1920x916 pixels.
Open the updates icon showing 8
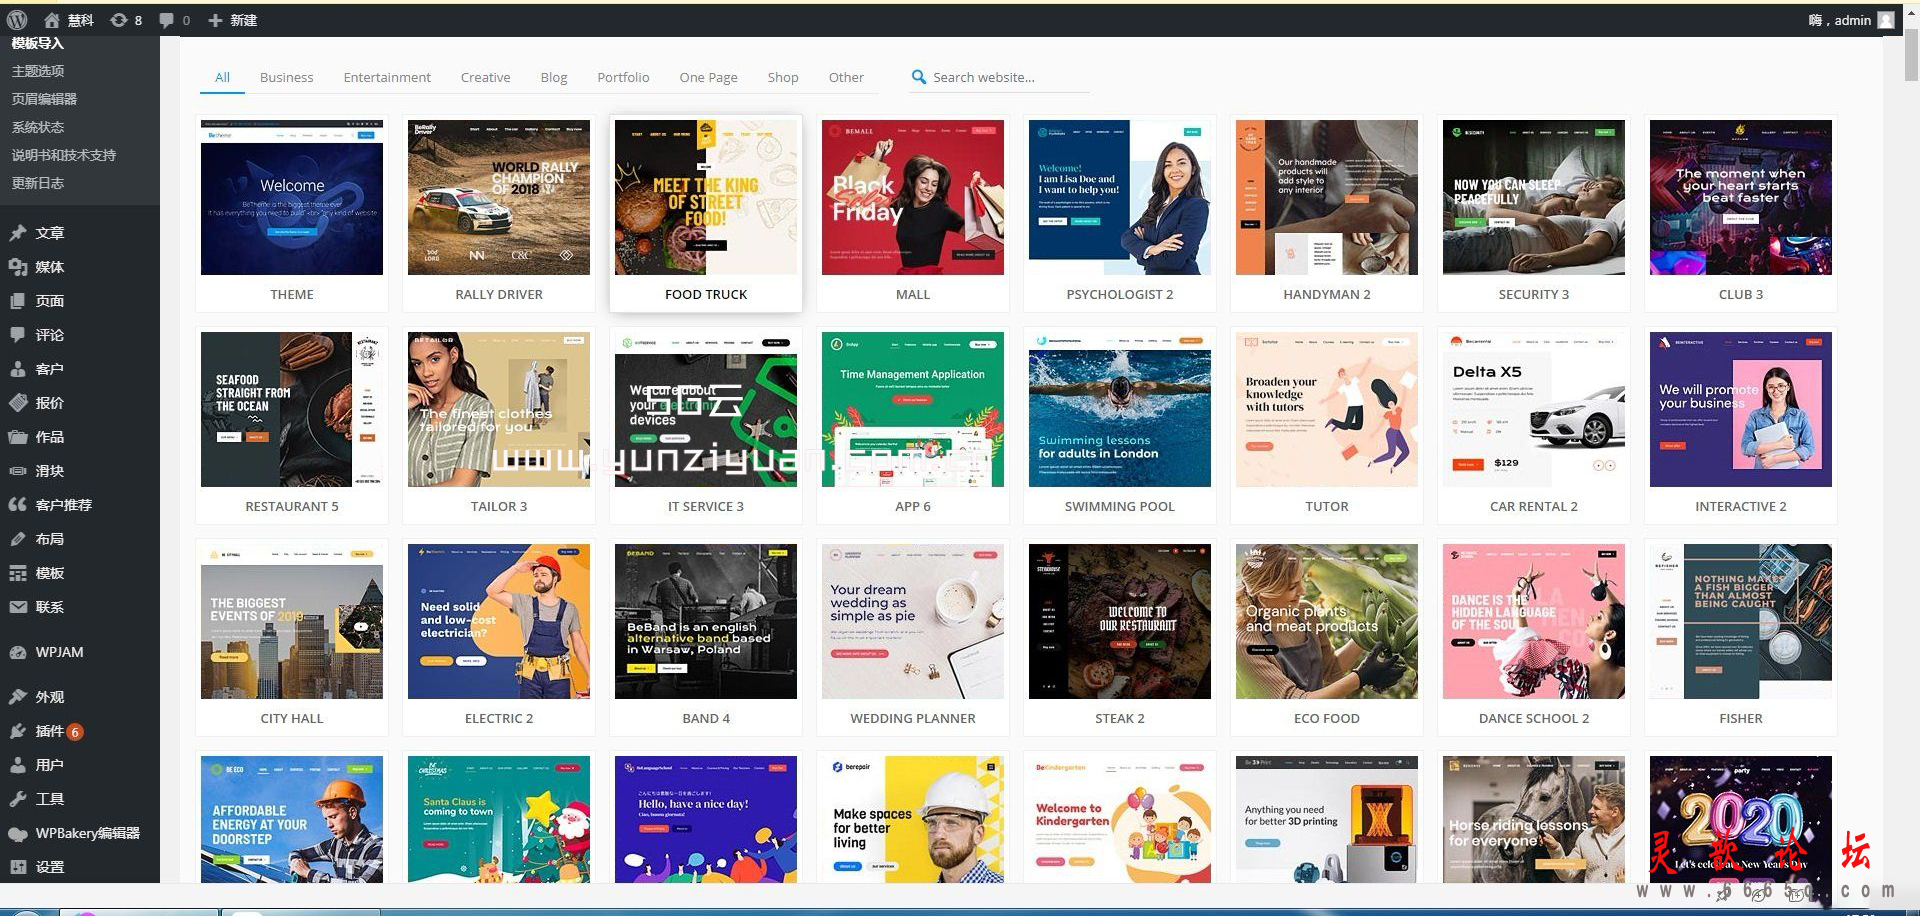point(119,20)
